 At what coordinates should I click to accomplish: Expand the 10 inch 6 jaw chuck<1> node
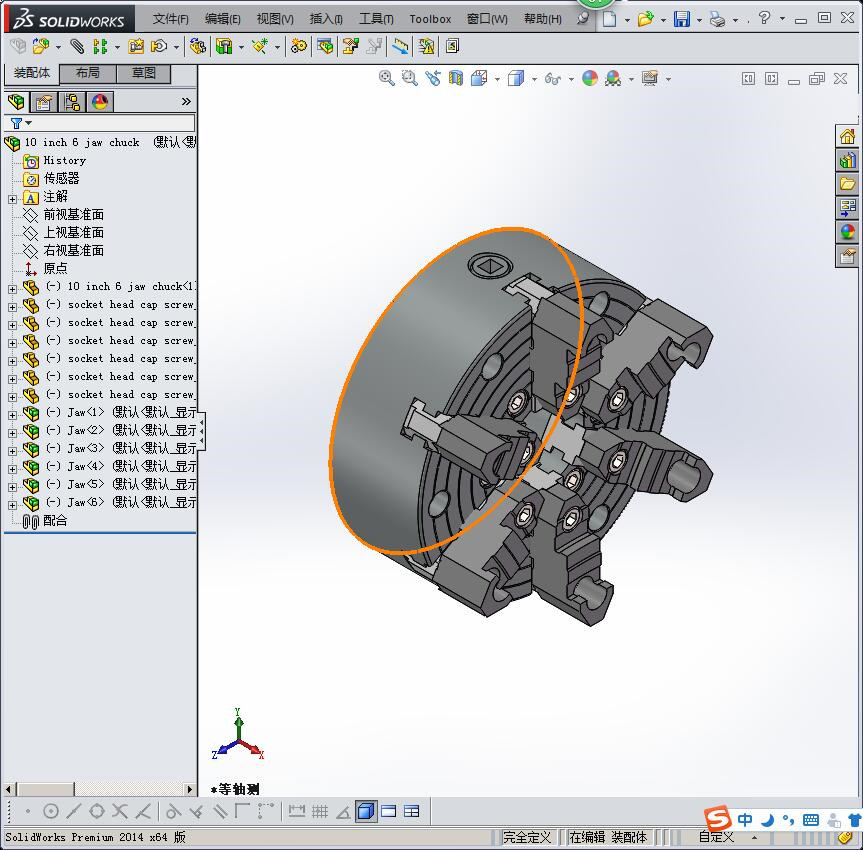[13, 289]
